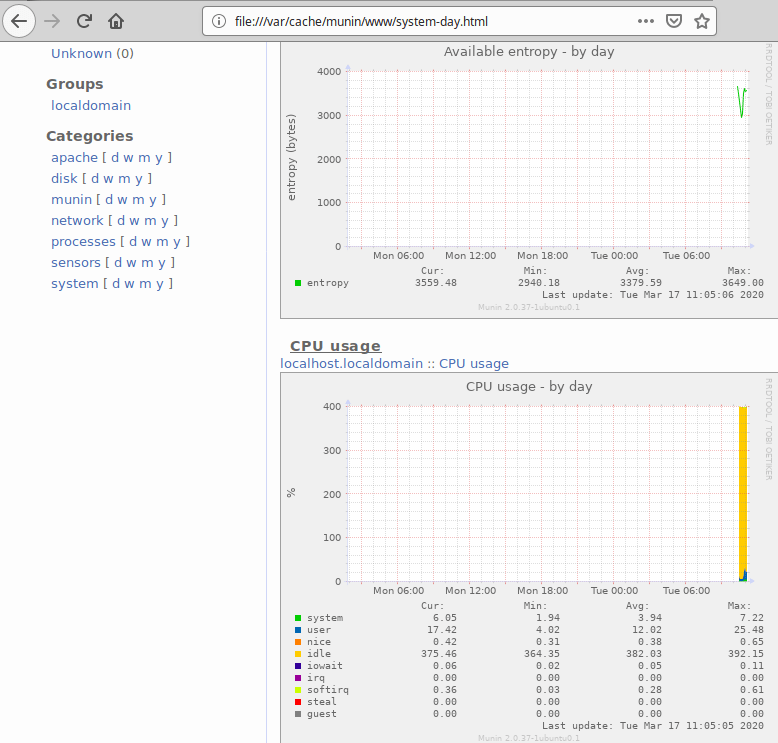Open the apache category link

74,157
